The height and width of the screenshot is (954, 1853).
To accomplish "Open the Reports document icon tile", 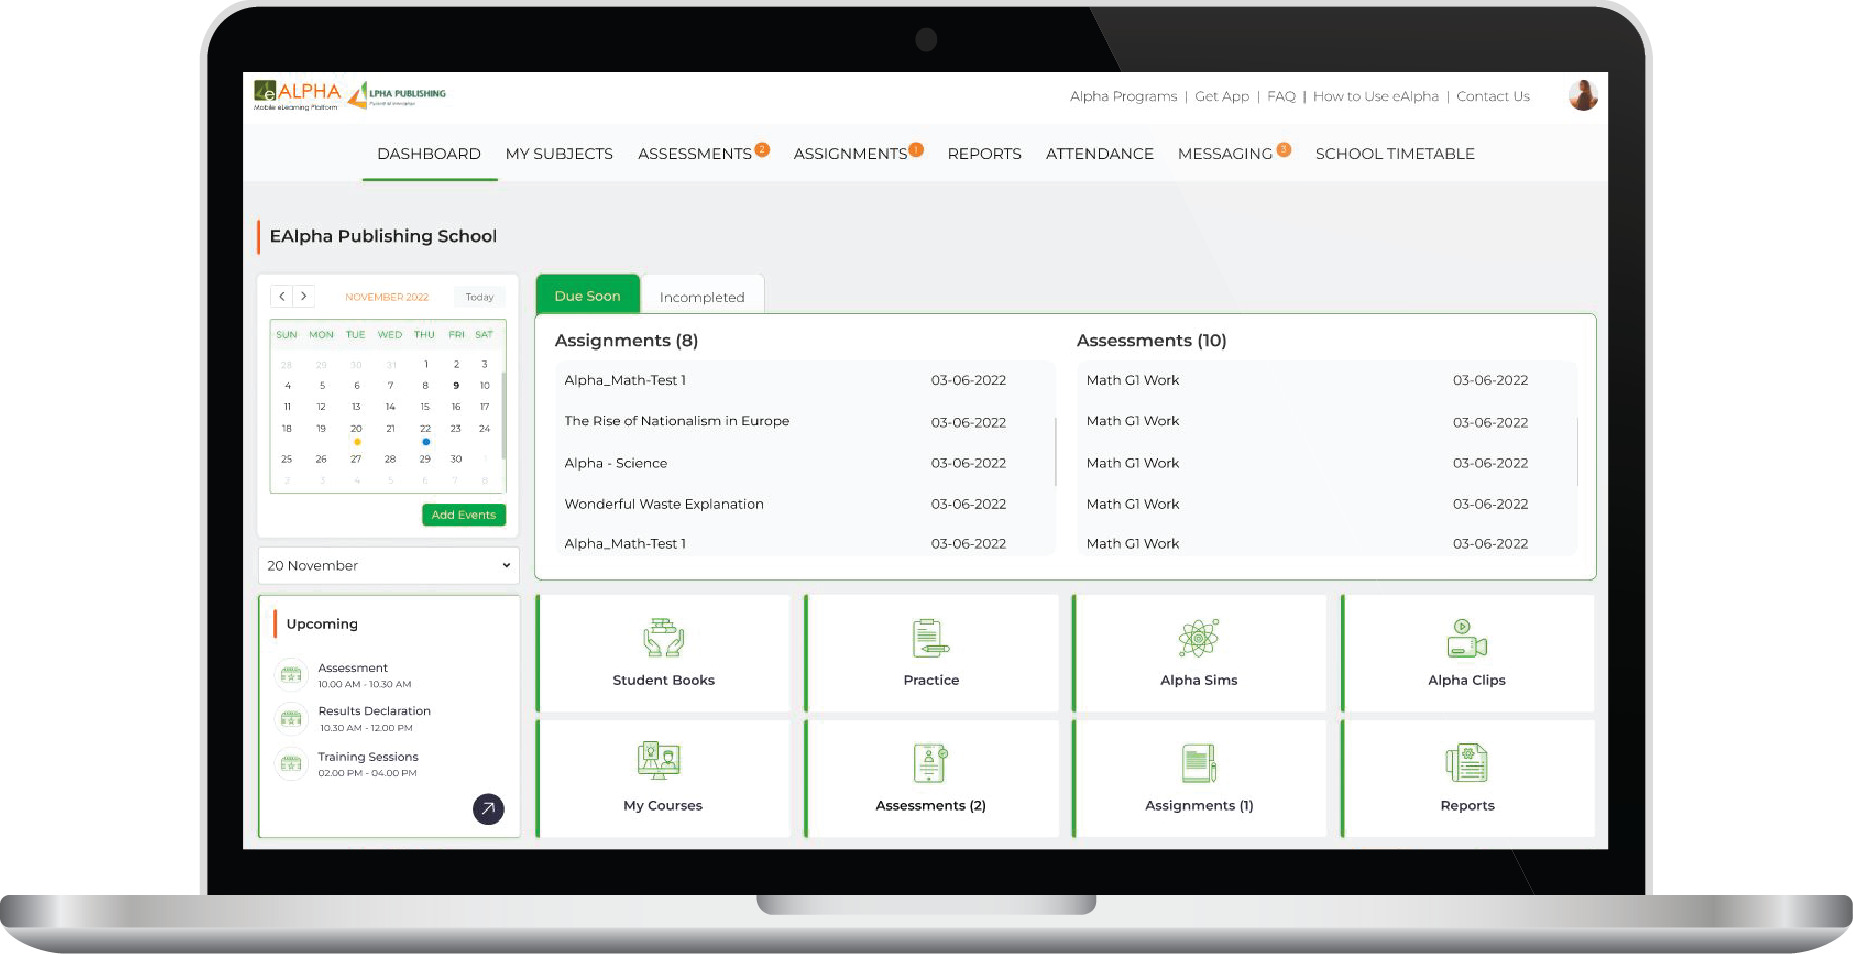I will (1466, 764).
